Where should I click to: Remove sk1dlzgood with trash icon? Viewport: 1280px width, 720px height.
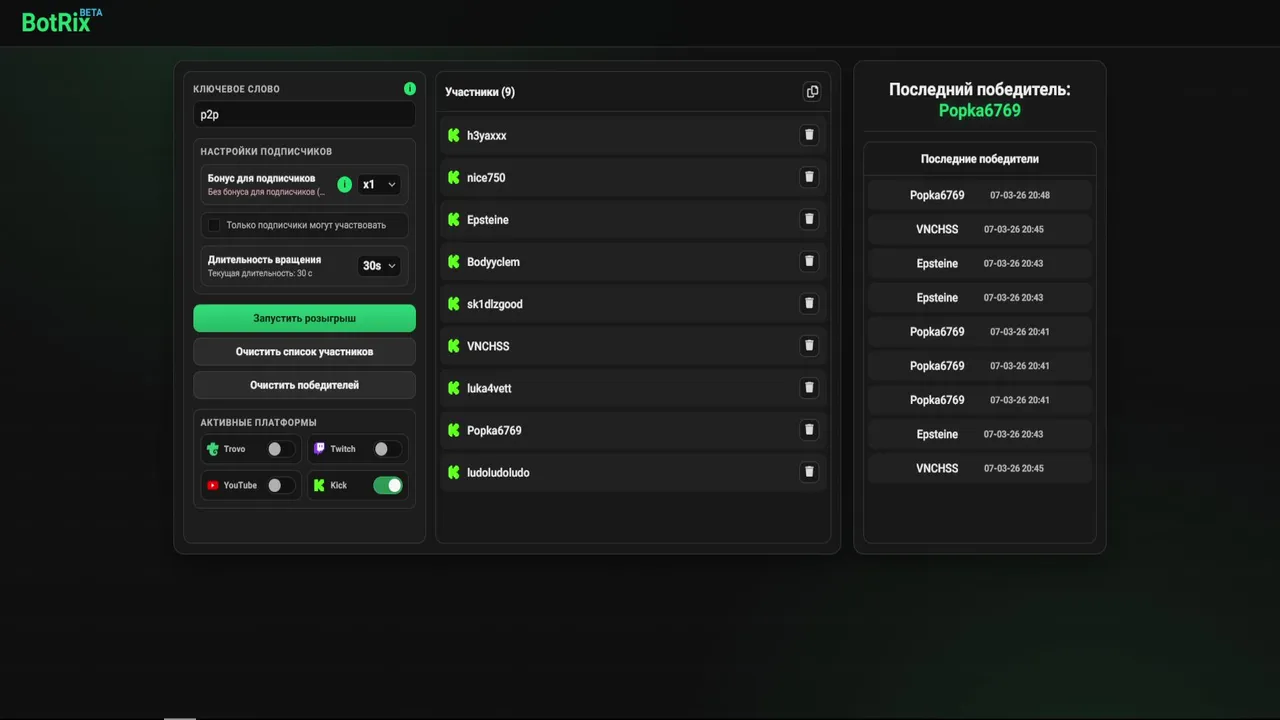click(x=809, y=303)
